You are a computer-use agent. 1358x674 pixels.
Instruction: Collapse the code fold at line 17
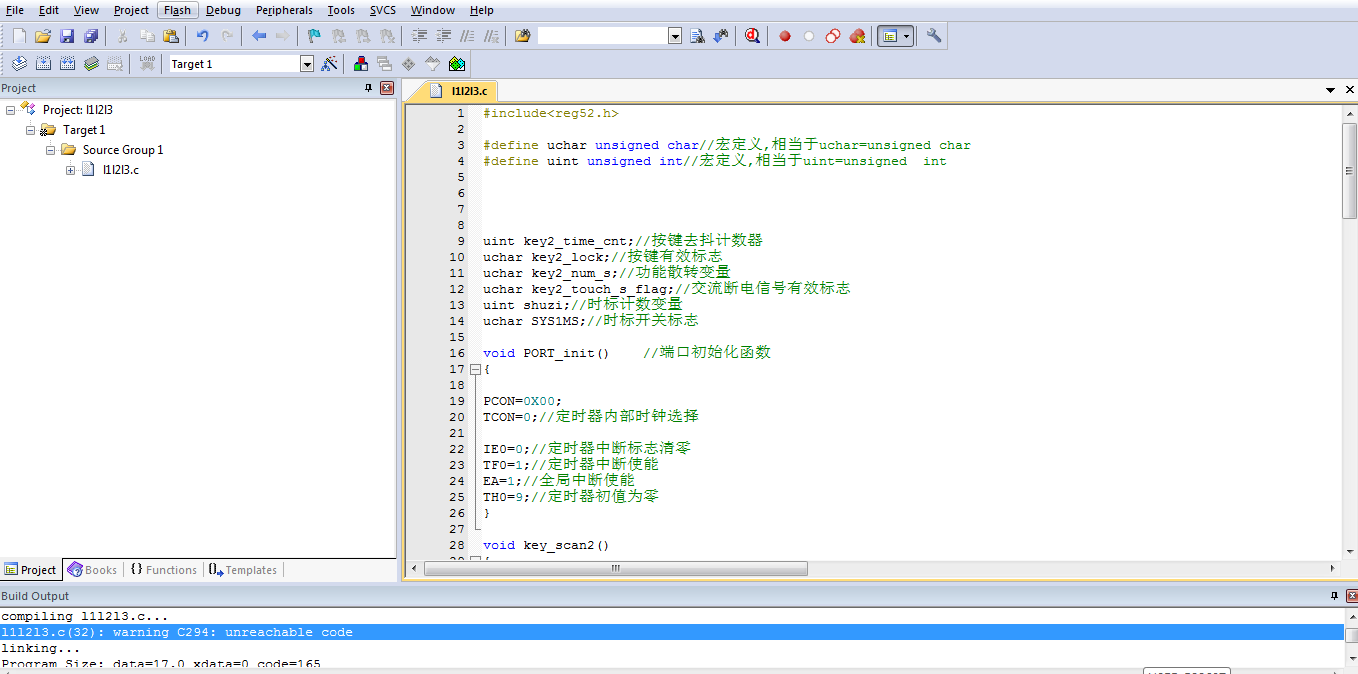pos(476,369)
